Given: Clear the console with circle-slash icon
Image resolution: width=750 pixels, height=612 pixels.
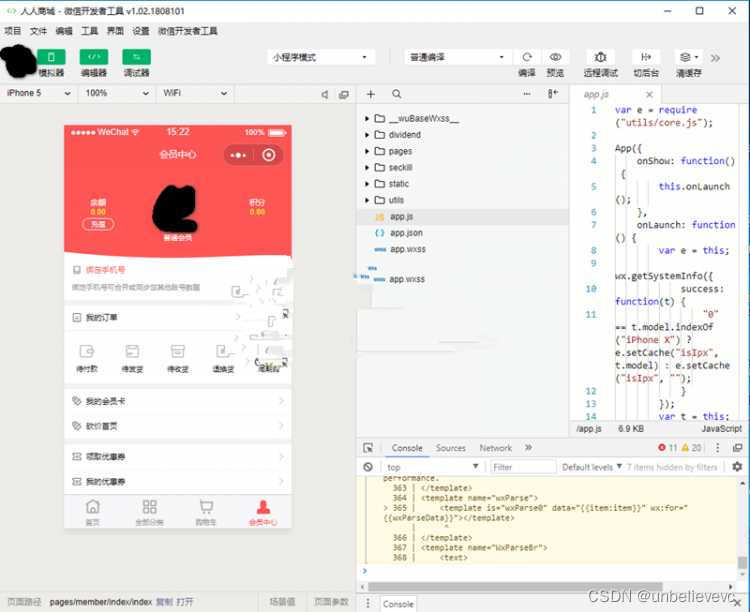Looking at the screenshot, I should pyautogui.click(x=368, y=467).
